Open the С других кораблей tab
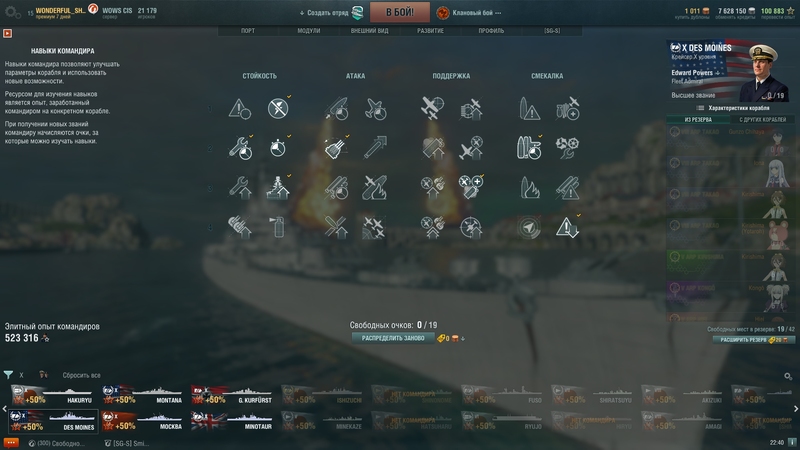Screen dimensions: 800x450 pyautogui.click(x=762, y=119)
